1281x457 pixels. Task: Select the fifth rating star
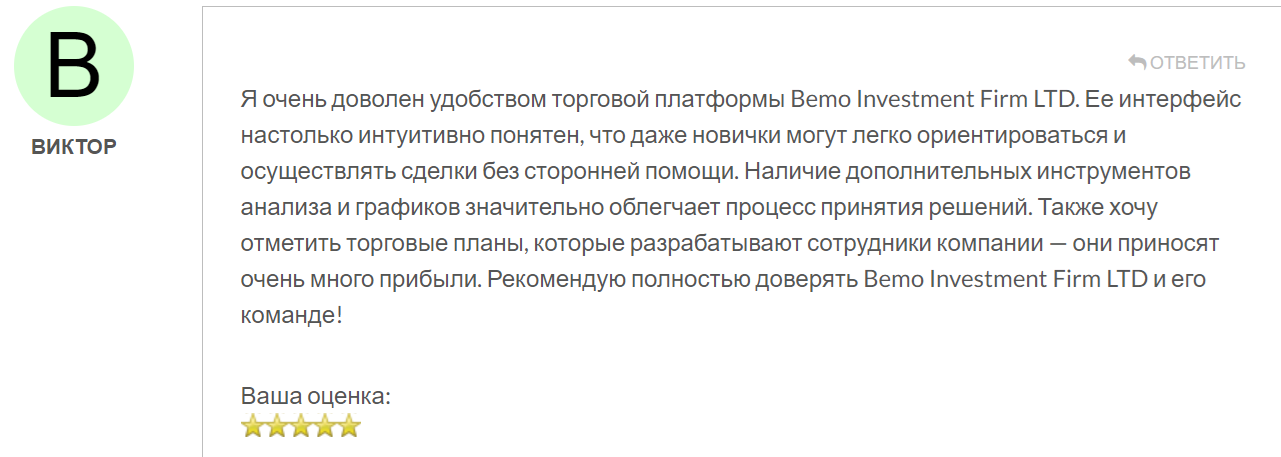348,427
